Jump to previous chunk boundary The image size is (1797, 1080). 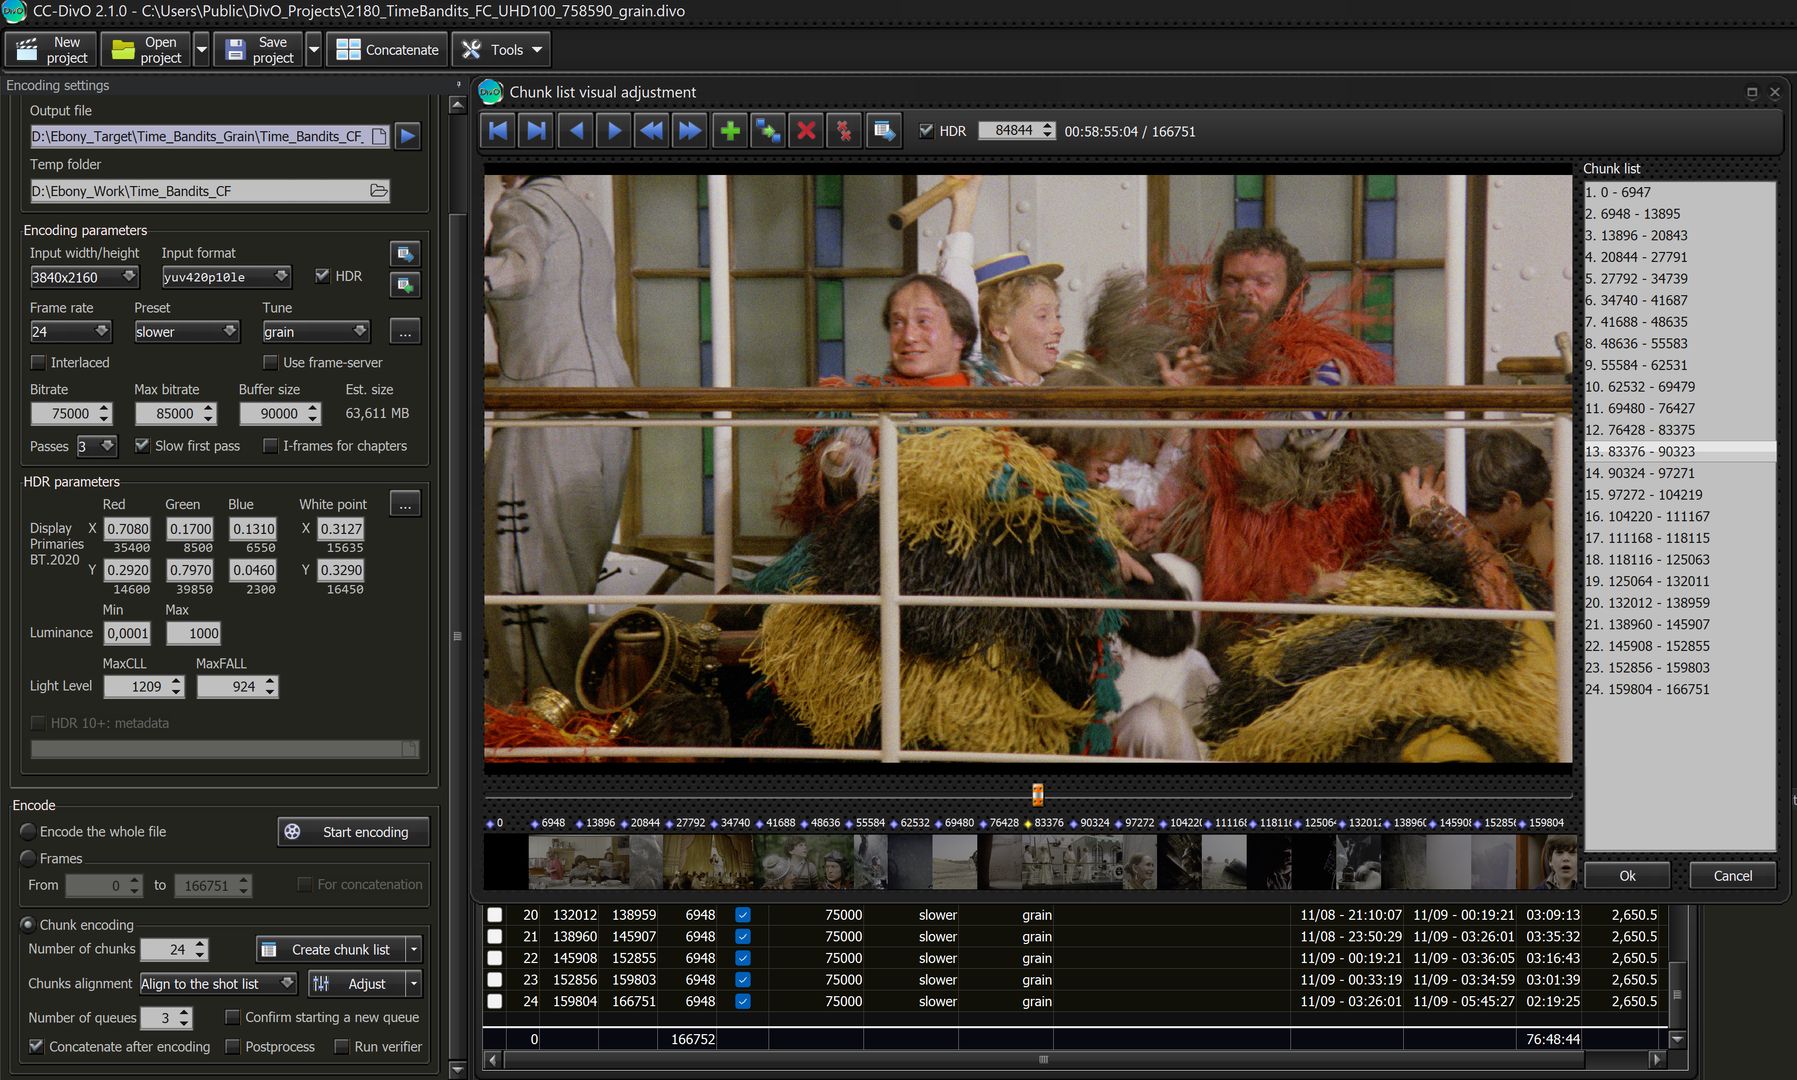point(499,131)
